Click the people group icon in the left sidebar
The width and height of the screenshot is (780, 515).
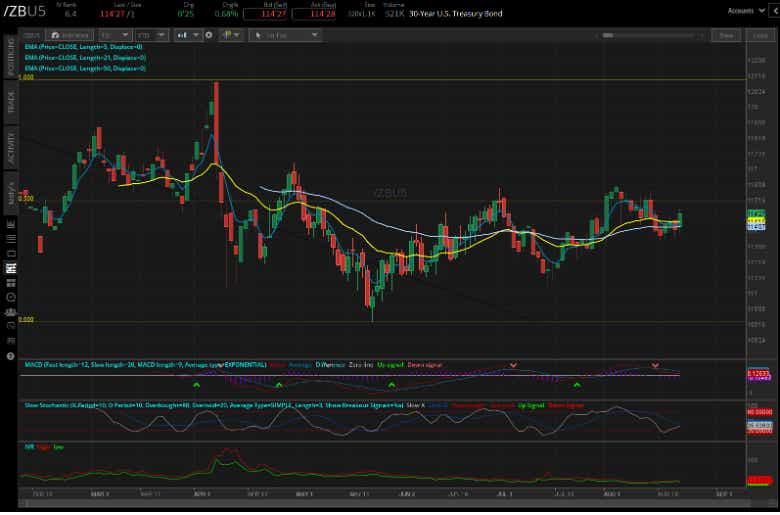click(10, 312)
